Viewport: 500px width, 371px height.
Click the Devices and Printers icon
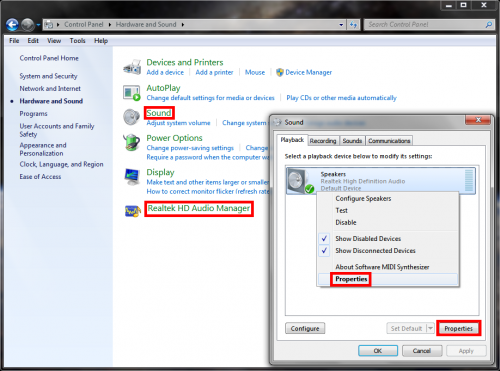point(132,67)
